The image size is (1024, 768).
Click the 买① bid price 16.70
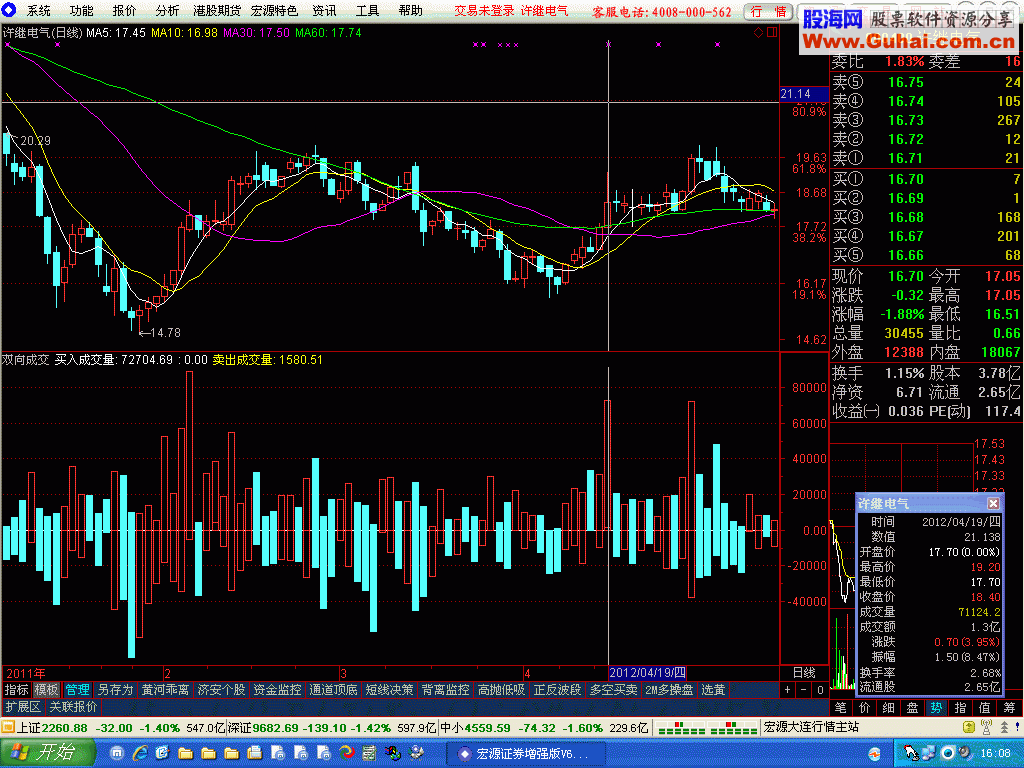click(906, 179)
